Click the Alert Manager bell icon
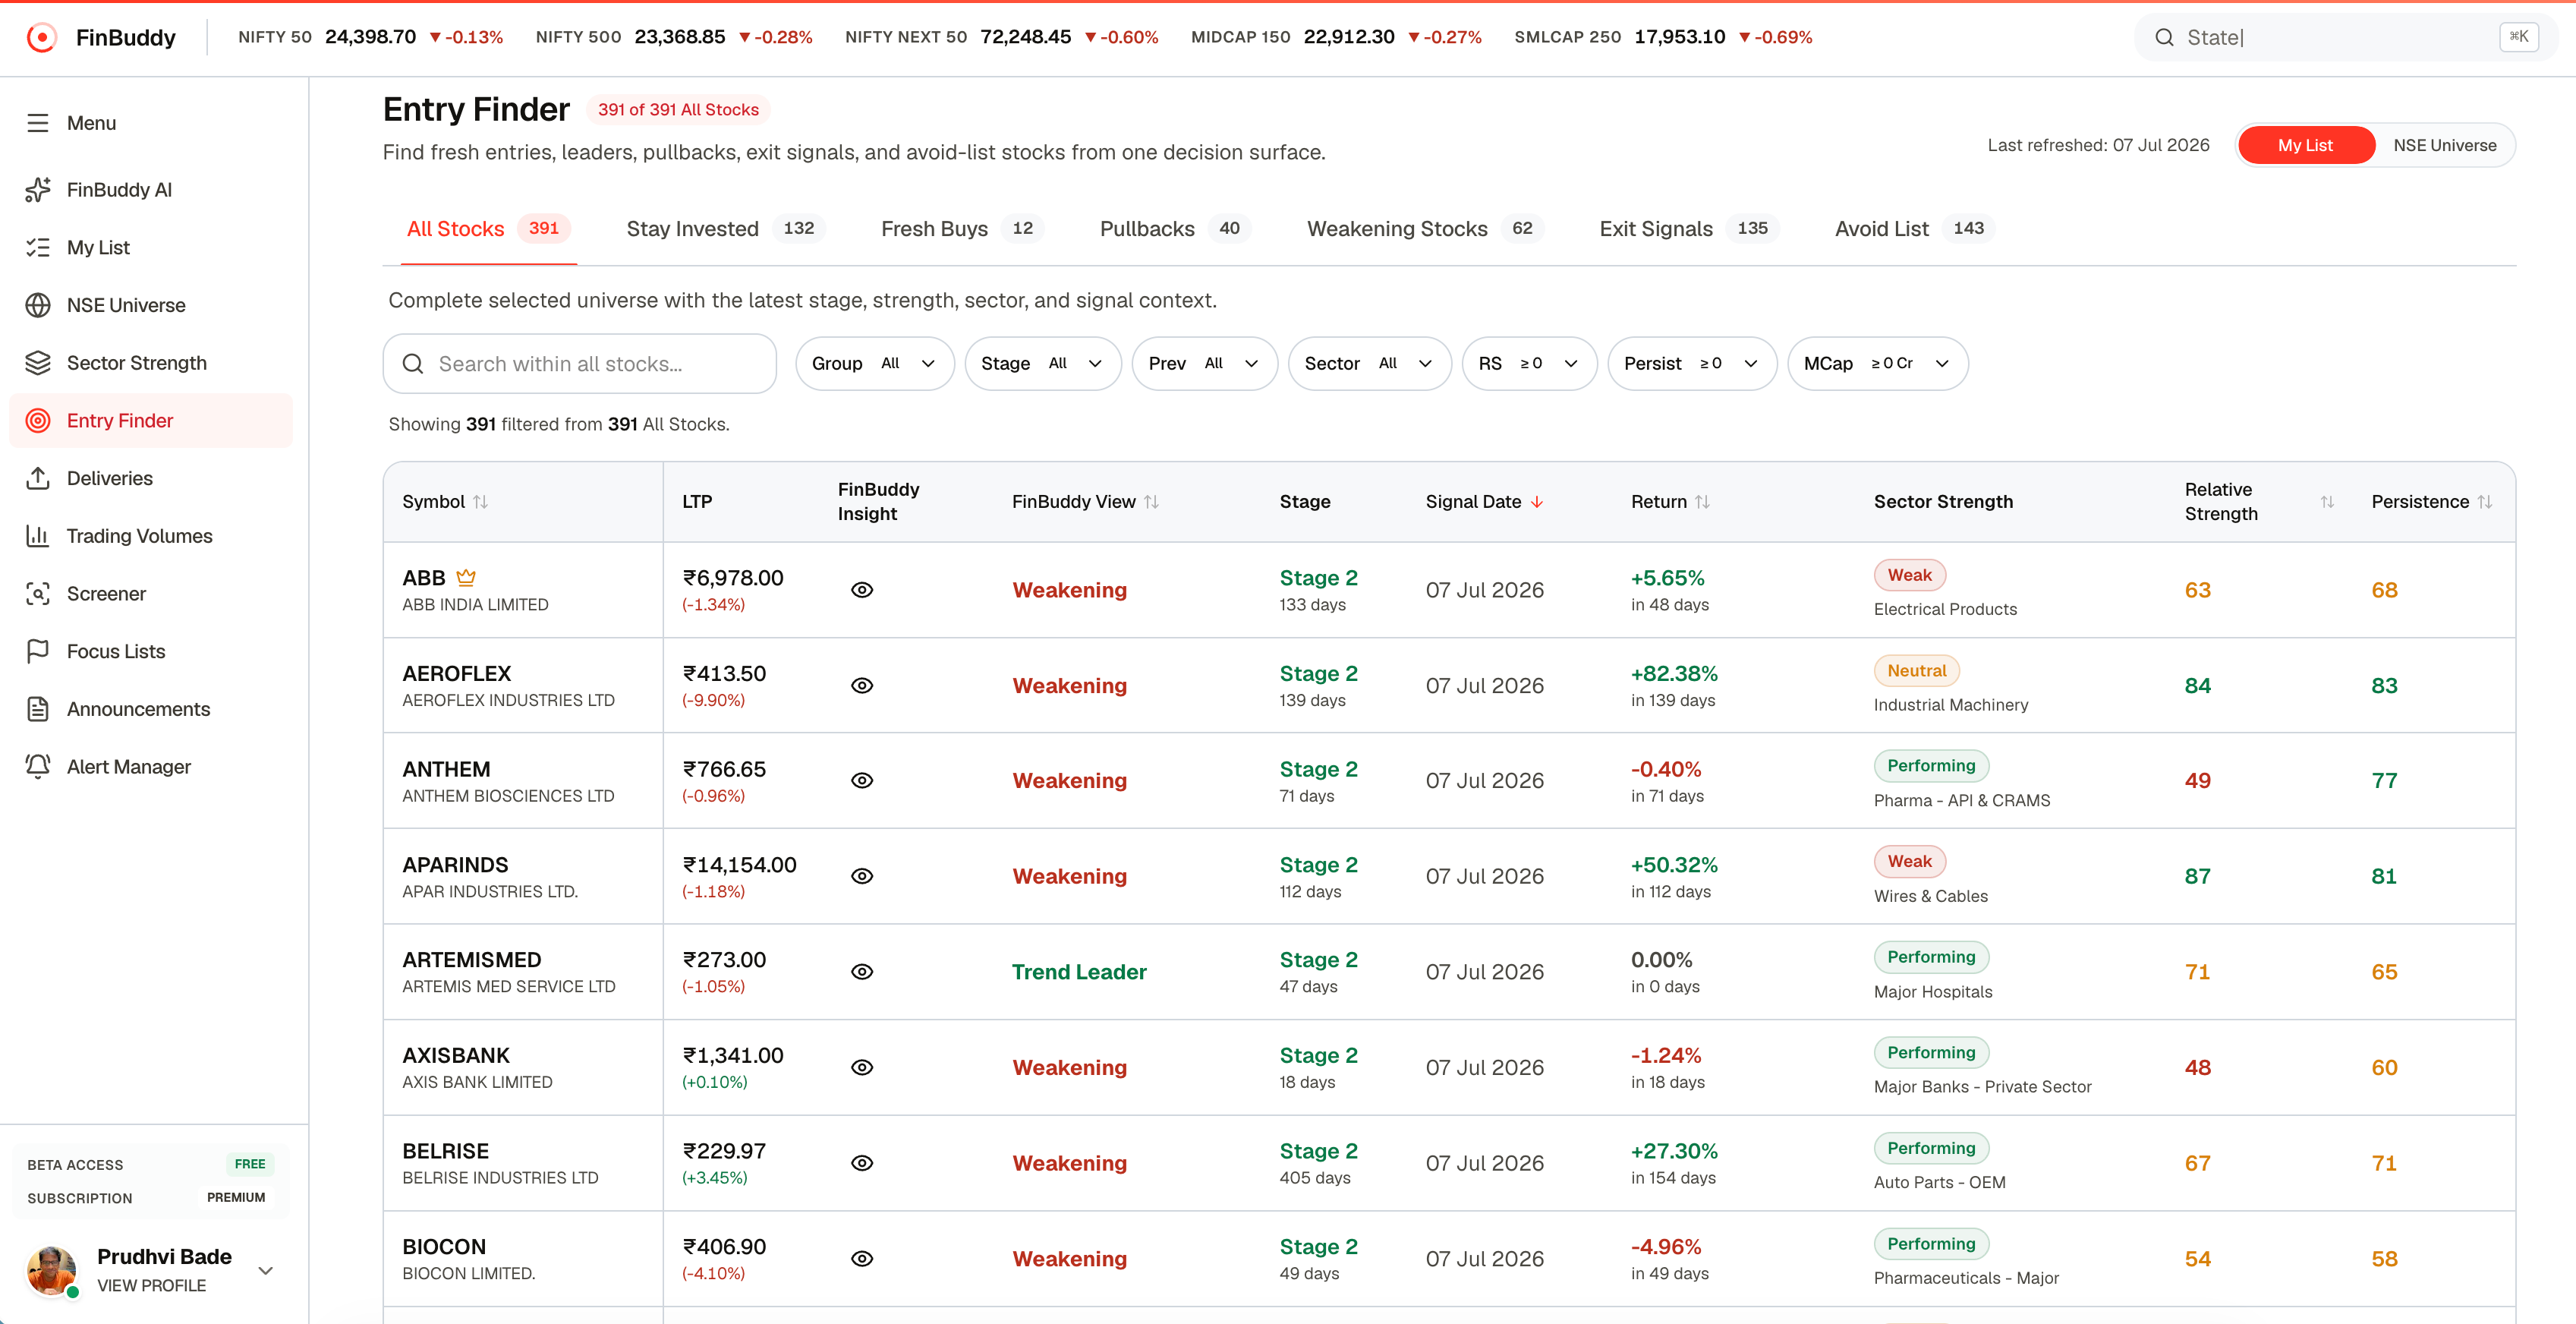Image resolution: width=2576 pixels, height=1324 pixels. pyautogui.click(x=38, y=767)
